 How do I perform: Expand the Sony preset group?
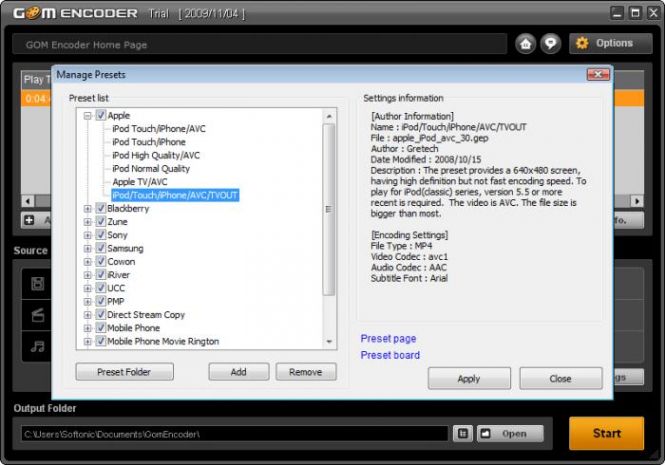pyautogui.click(x=88, y=235)
